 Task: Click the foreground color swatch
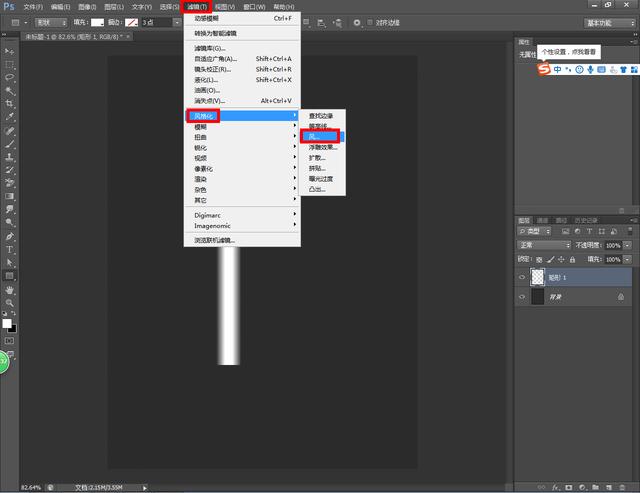coord(7,323)
